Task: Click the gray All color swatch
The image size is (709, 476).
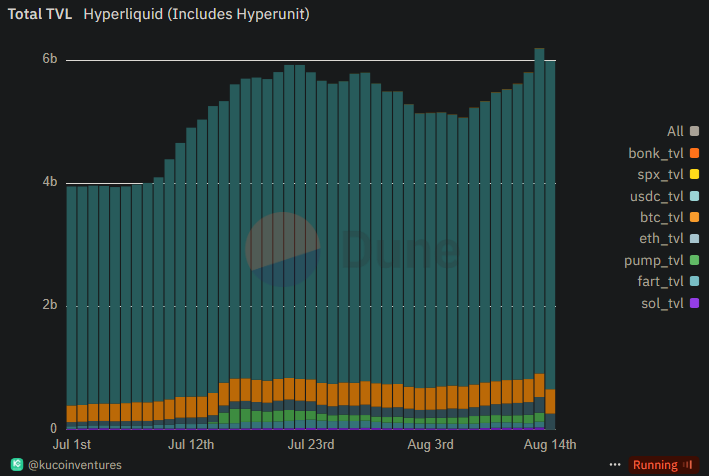Action: pos(695,132)
